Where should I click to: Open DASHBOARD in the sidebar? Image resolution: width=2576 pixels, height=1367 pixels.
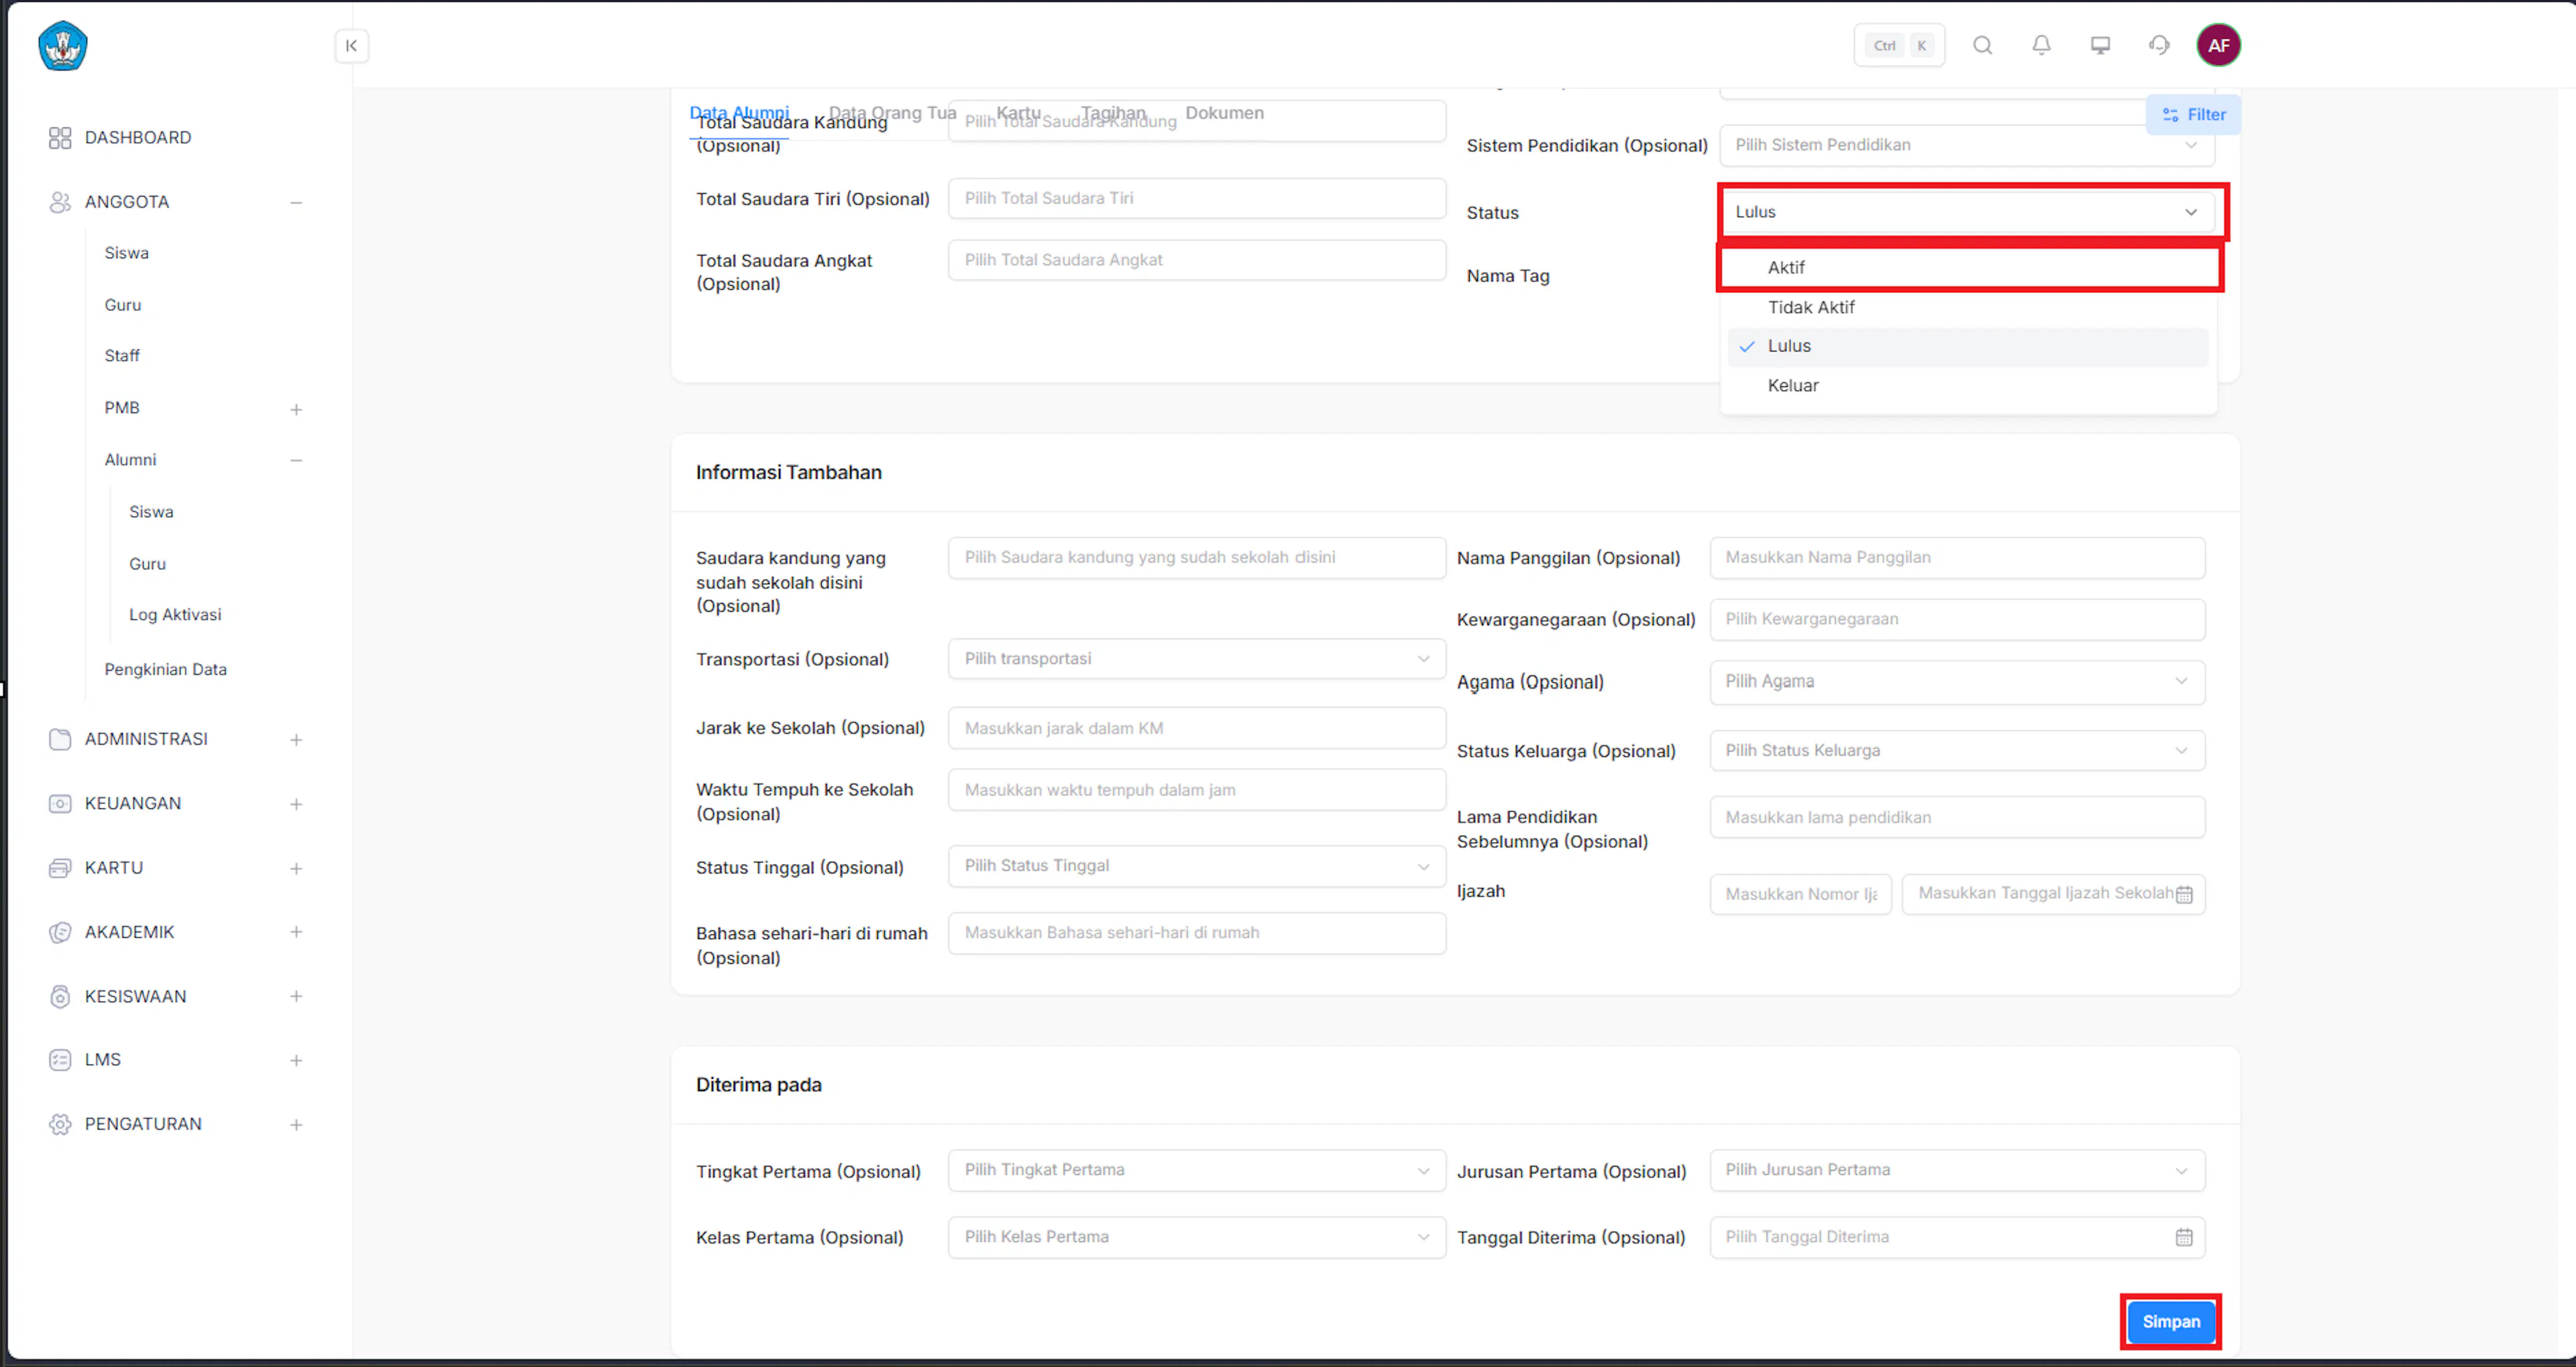point(138,137)
